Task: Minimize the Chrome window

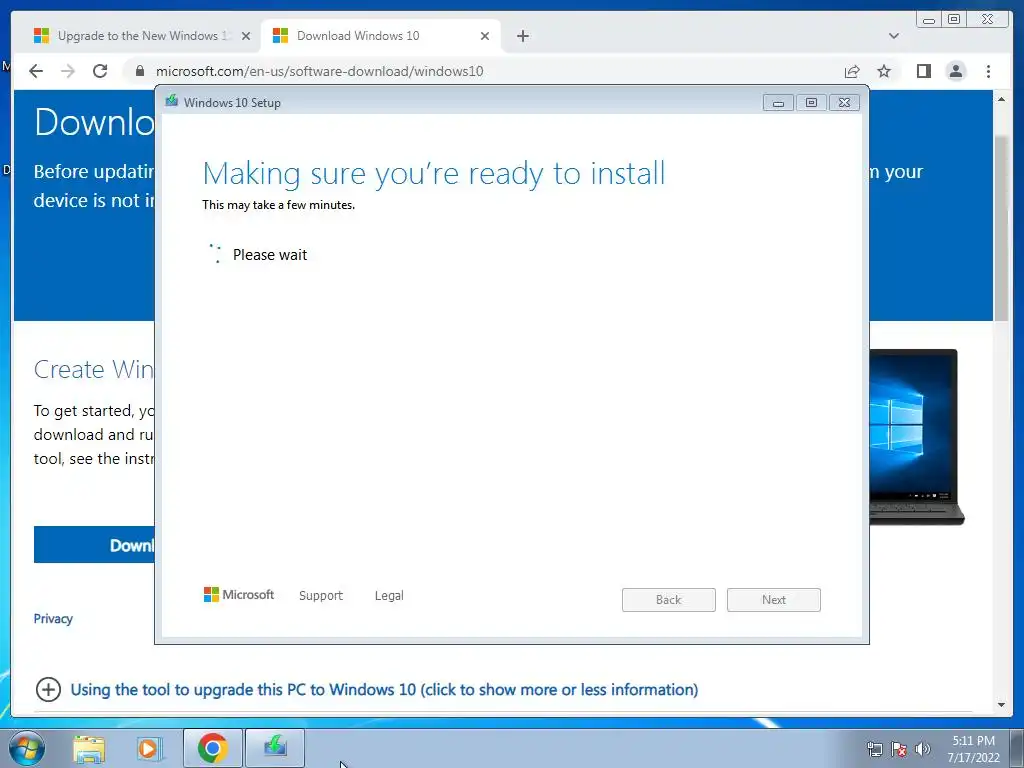Action: click(x=929, y=20)
